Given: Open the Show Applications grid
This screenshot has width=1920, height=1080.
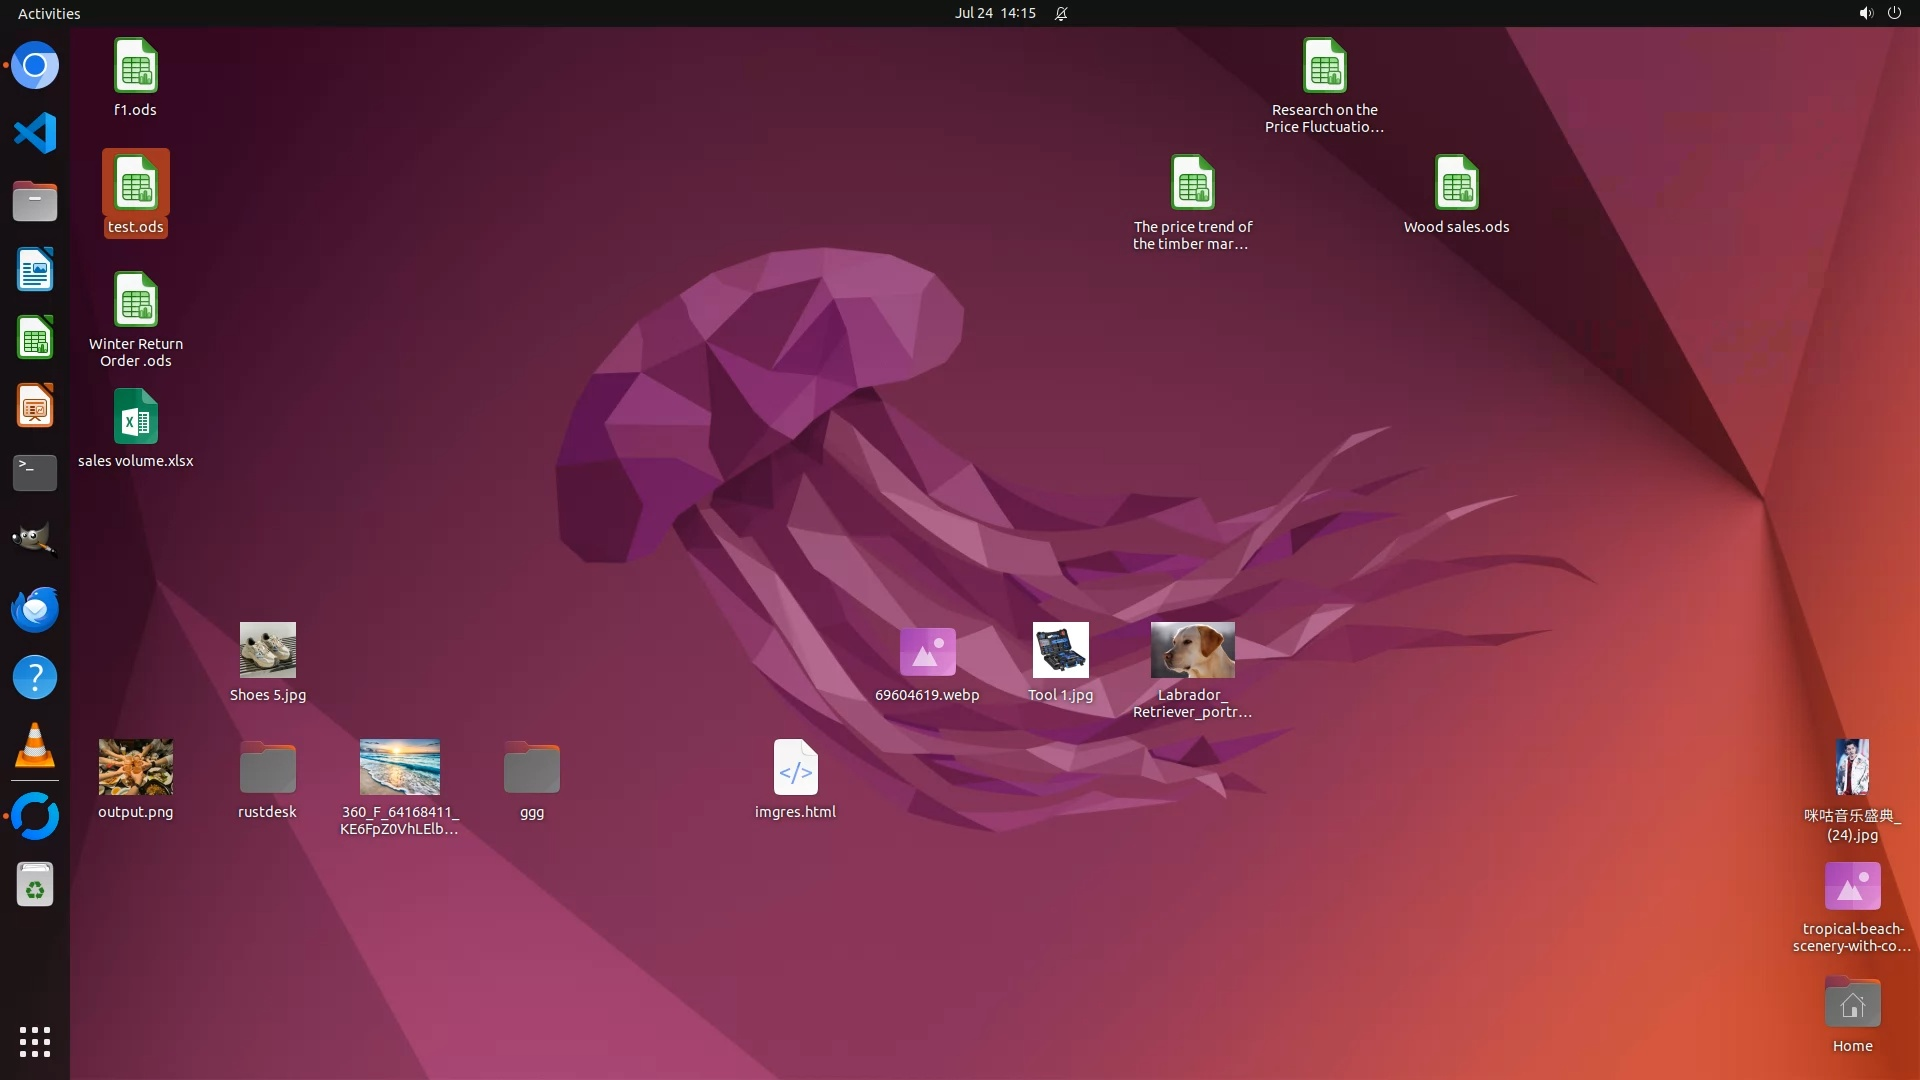Looking at the screenshot, I should (35, 1042).
